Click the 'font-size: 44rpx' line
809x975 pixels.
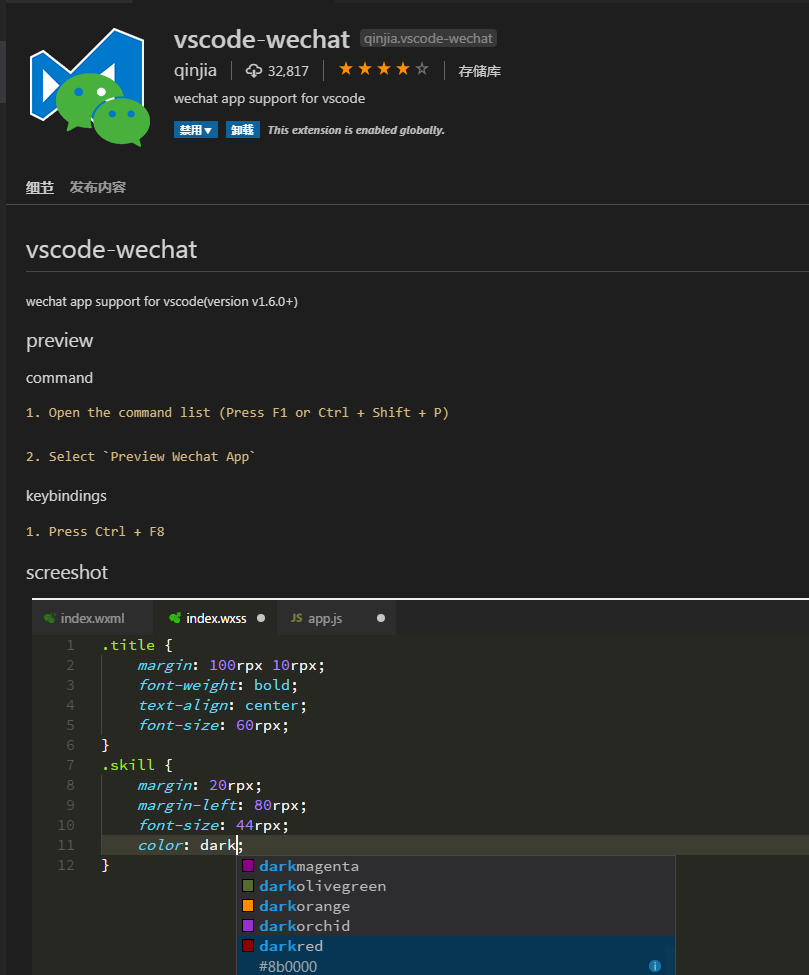[x=213, y=825]
